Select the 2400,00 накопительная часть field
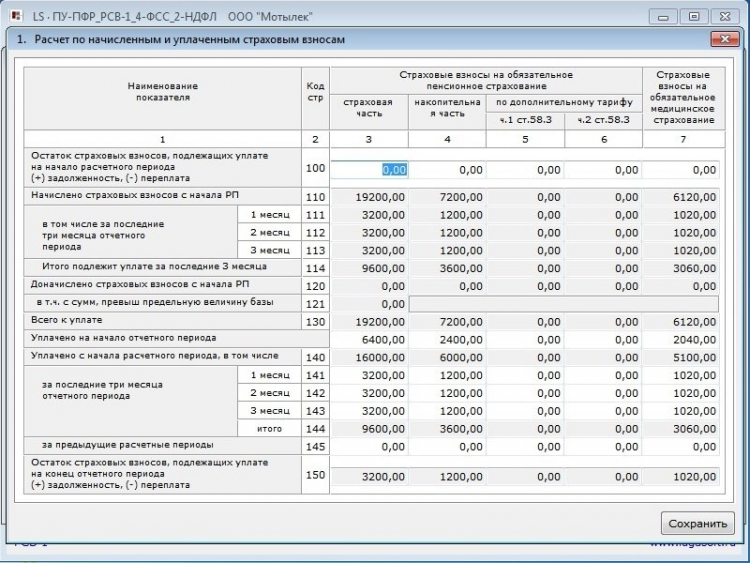This screenshot has height=563, width=750. pos(447,339)
